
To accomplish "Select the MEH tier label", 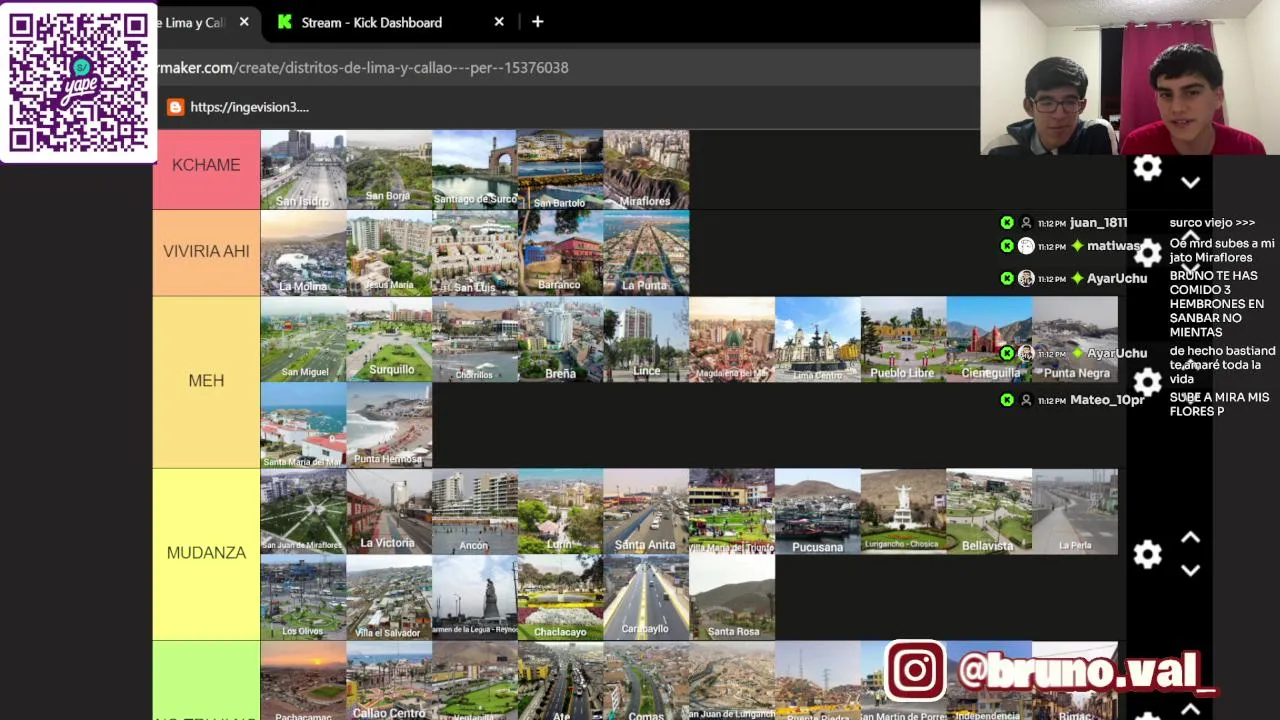I will tap(206, 381).
